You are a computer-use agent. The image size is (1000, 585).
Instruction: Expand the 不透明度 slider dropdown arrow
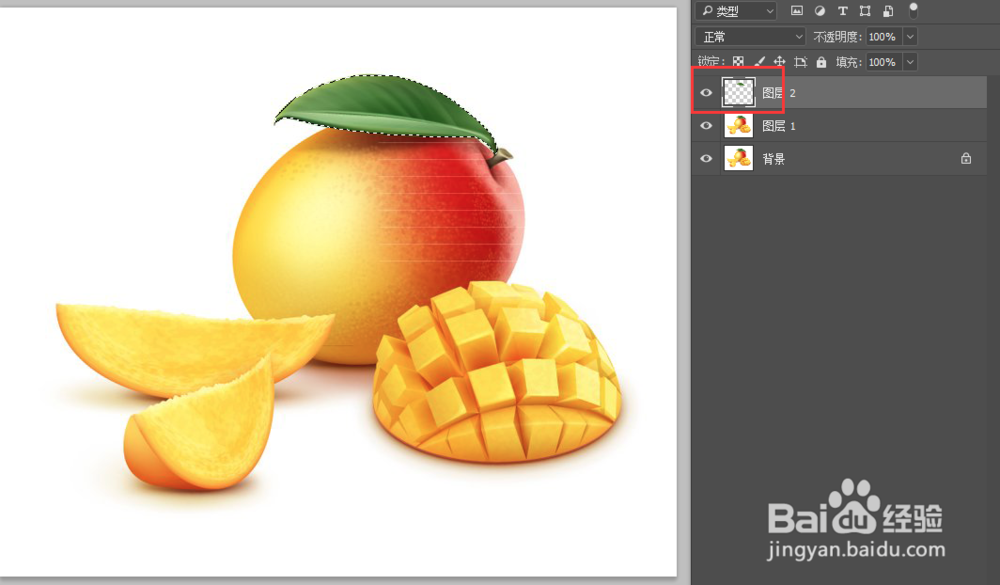pos(910,37)
